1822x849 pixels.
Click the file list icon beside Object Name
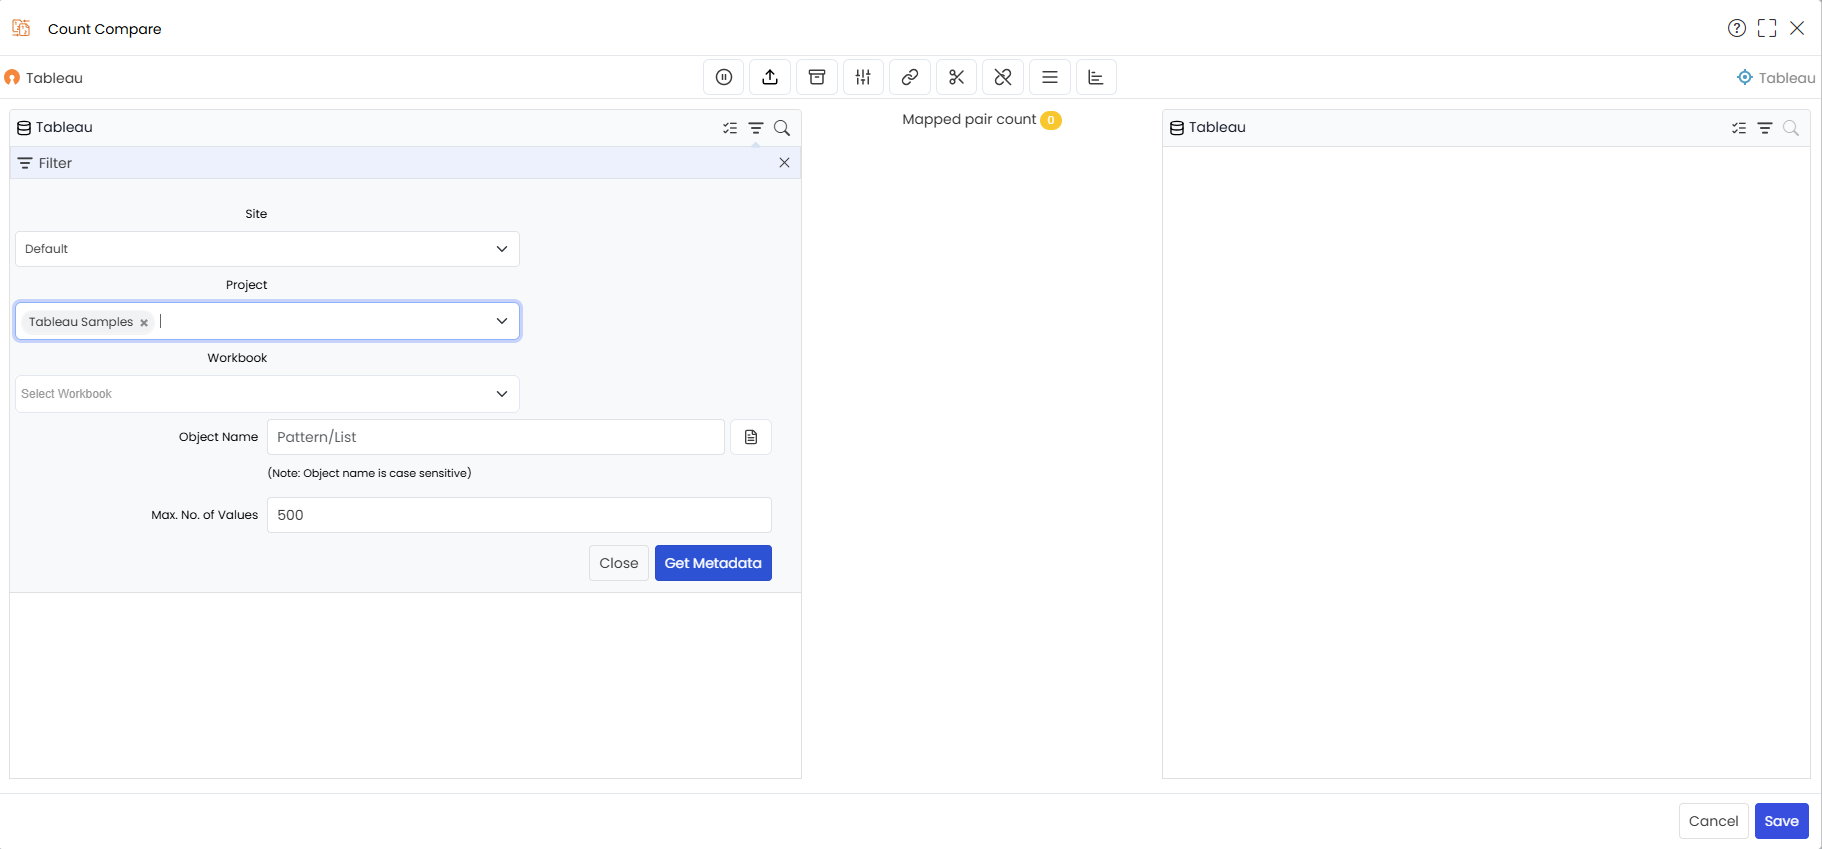click(x=751, y=437)
